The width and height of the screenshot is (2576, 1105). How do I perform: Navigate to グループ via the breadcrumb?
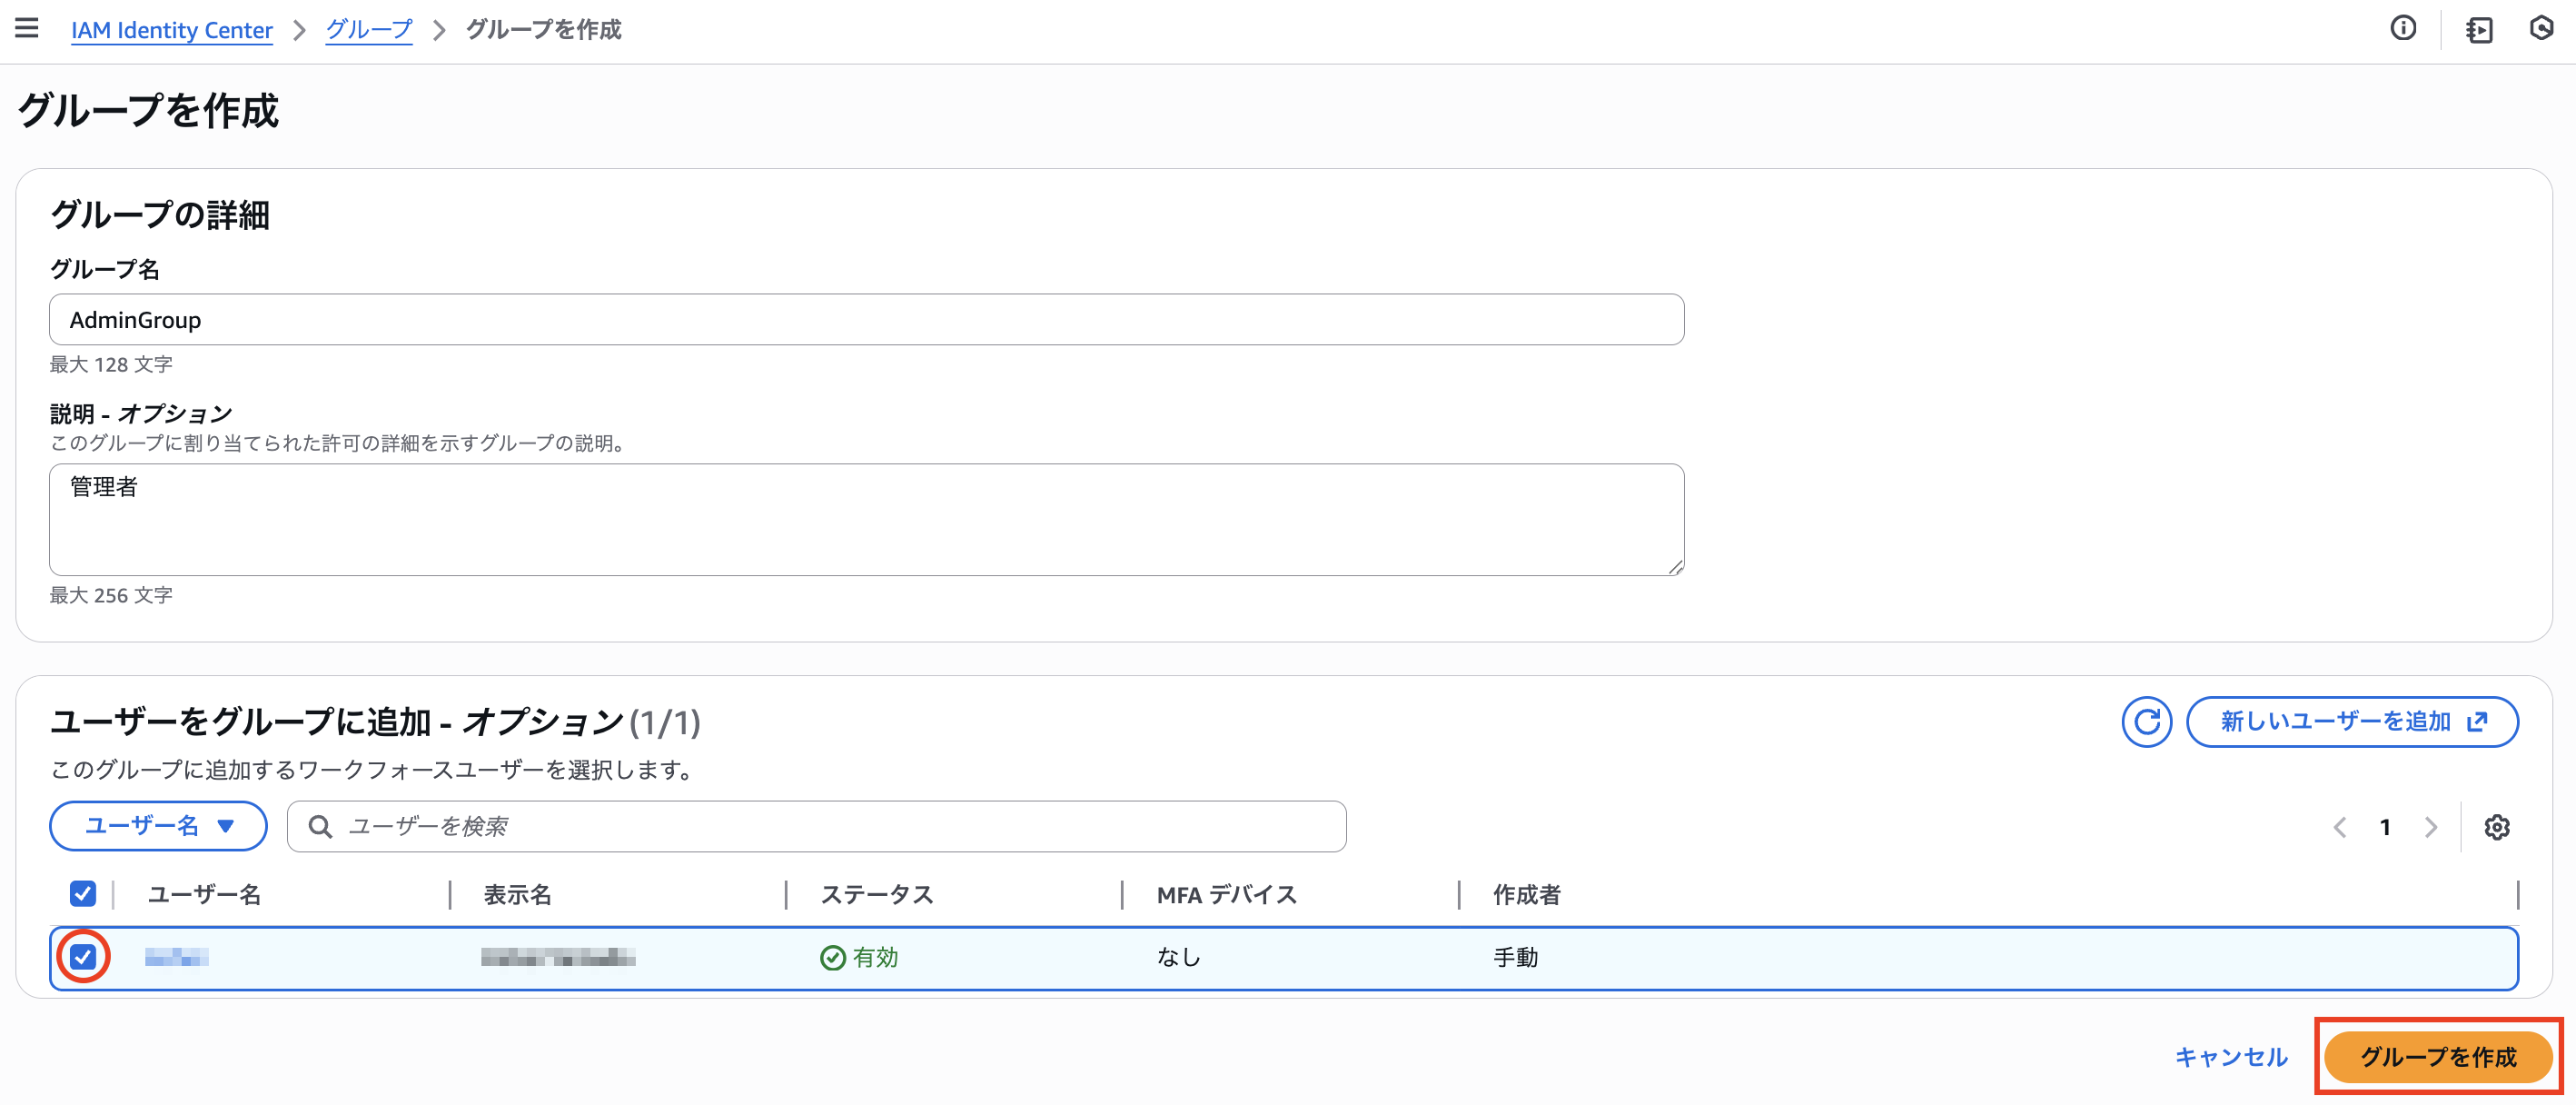coord(367,30)
